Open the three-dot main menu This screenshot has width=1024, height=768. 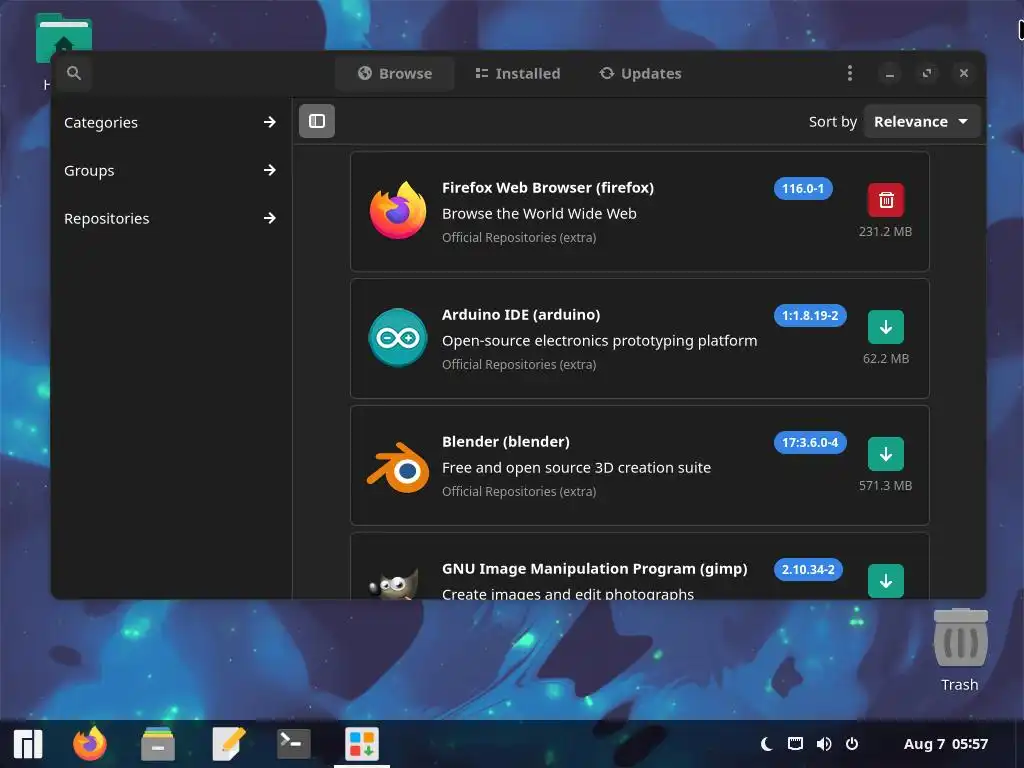[x=850, y=73]
